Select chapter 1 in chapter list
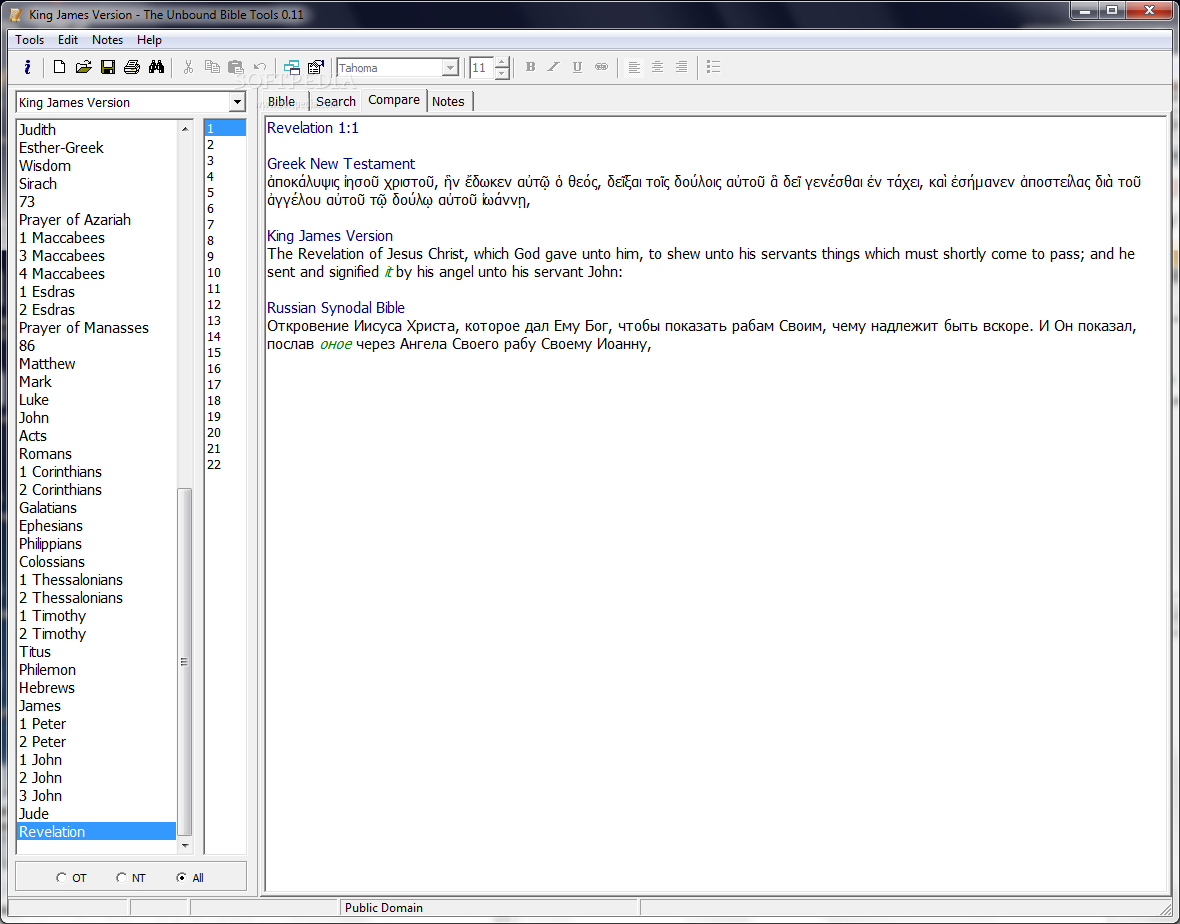Screen dimensions: 1180x924 [225, 129]
